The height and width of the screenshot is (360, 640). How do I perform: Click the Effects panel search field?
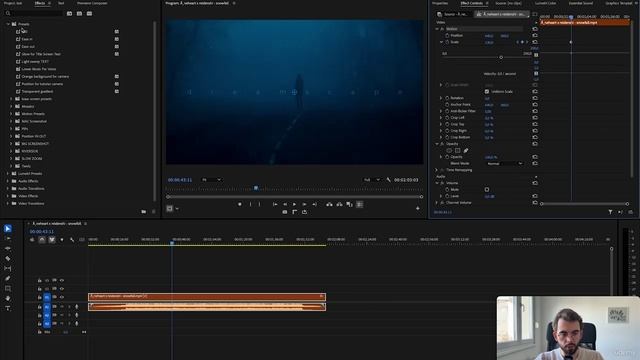(x=35, y=13)
